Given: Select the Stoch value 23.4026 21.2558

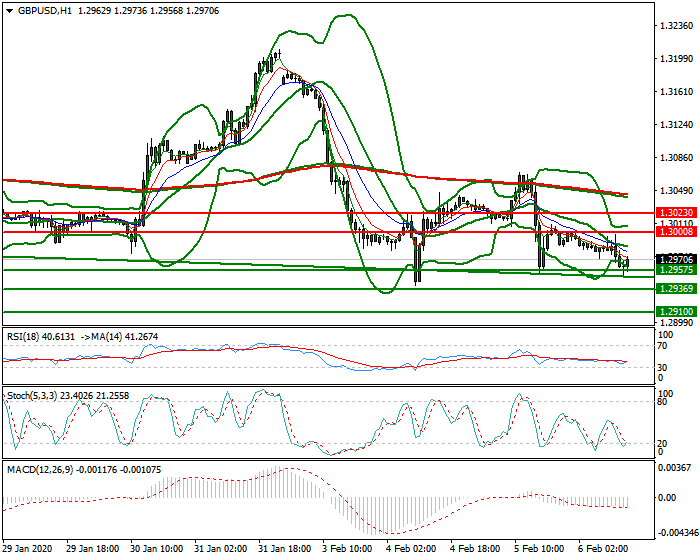Looking at the screenshot, I should pos(95,396).
